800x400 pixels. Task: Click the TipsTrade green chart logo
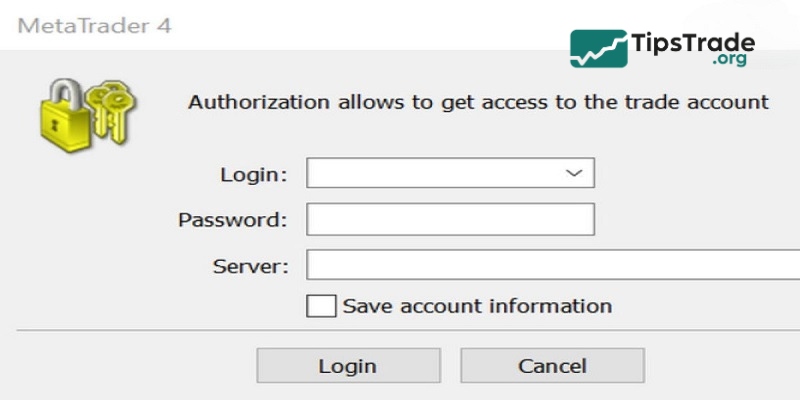598,48
